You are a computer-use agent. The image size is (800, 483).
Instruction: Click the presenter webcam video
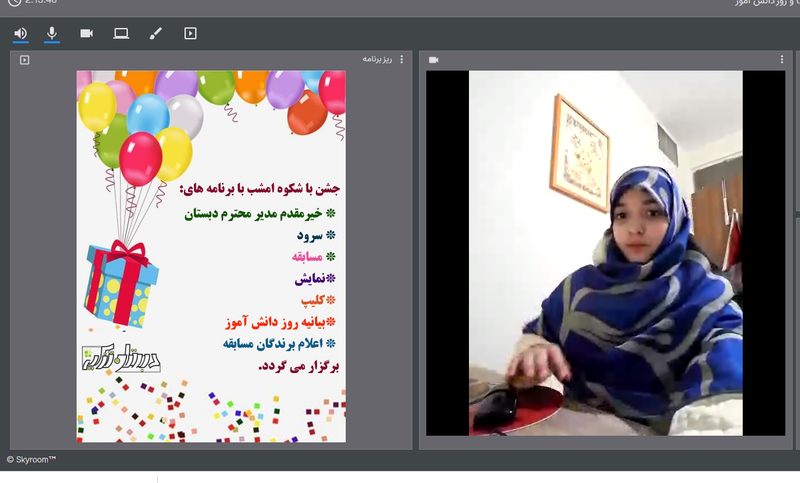pyautogui.click(x=606, y=253)
